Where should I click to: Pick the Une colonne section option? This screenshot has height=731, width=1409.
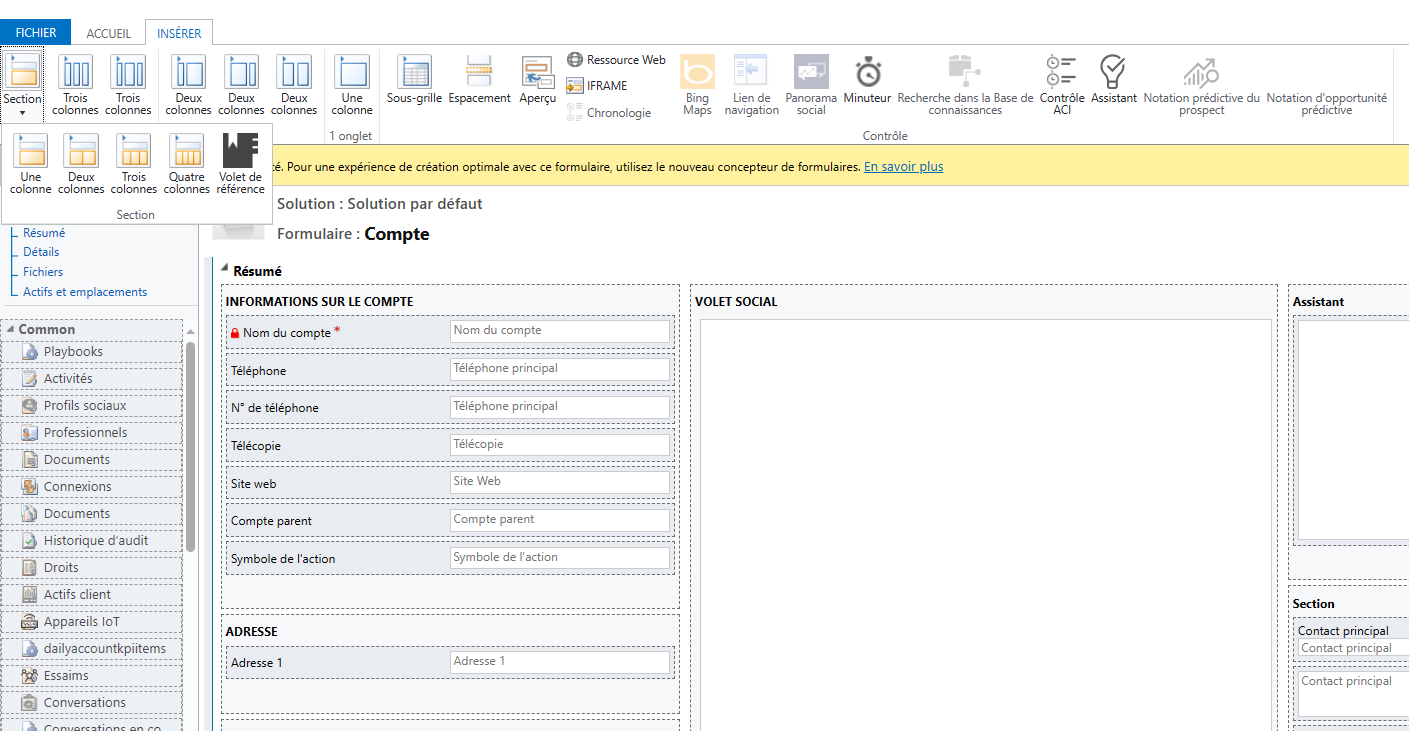(31, 164)
